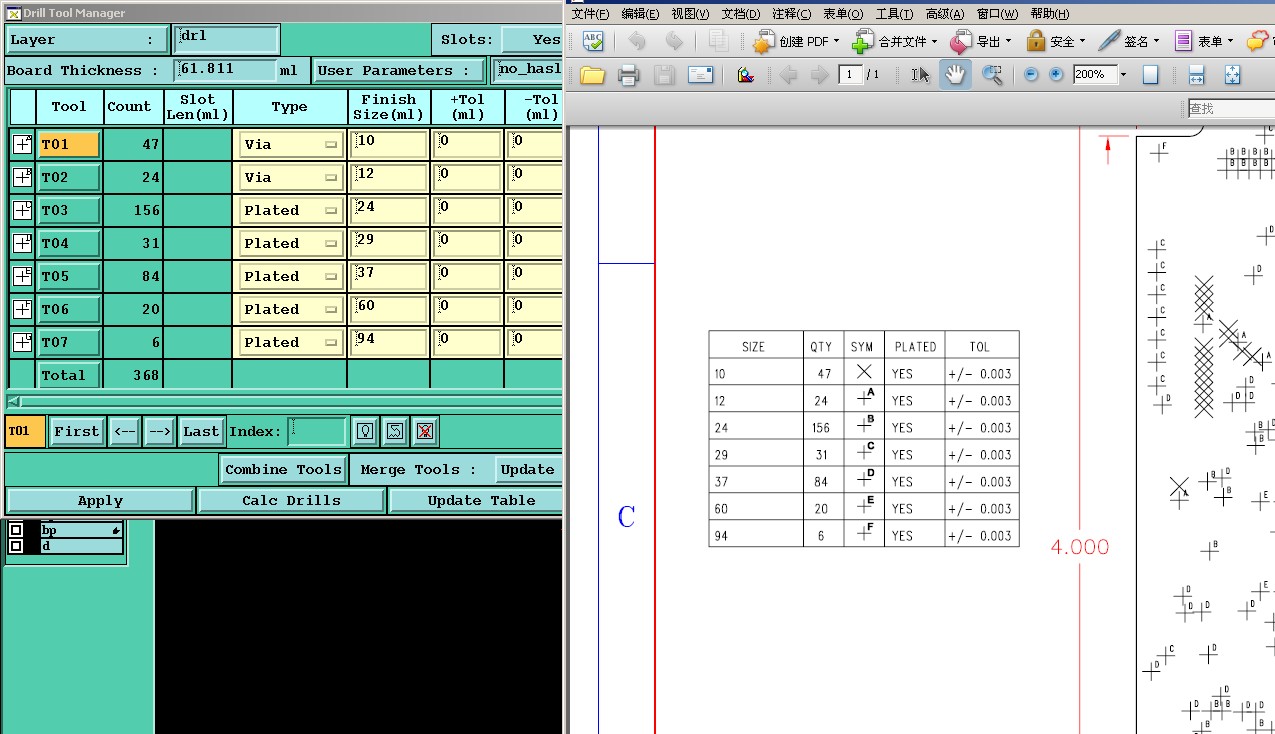Click the zoom in plus icon
Viewport: 1275px width, 734px height.
click(1056, 75)
